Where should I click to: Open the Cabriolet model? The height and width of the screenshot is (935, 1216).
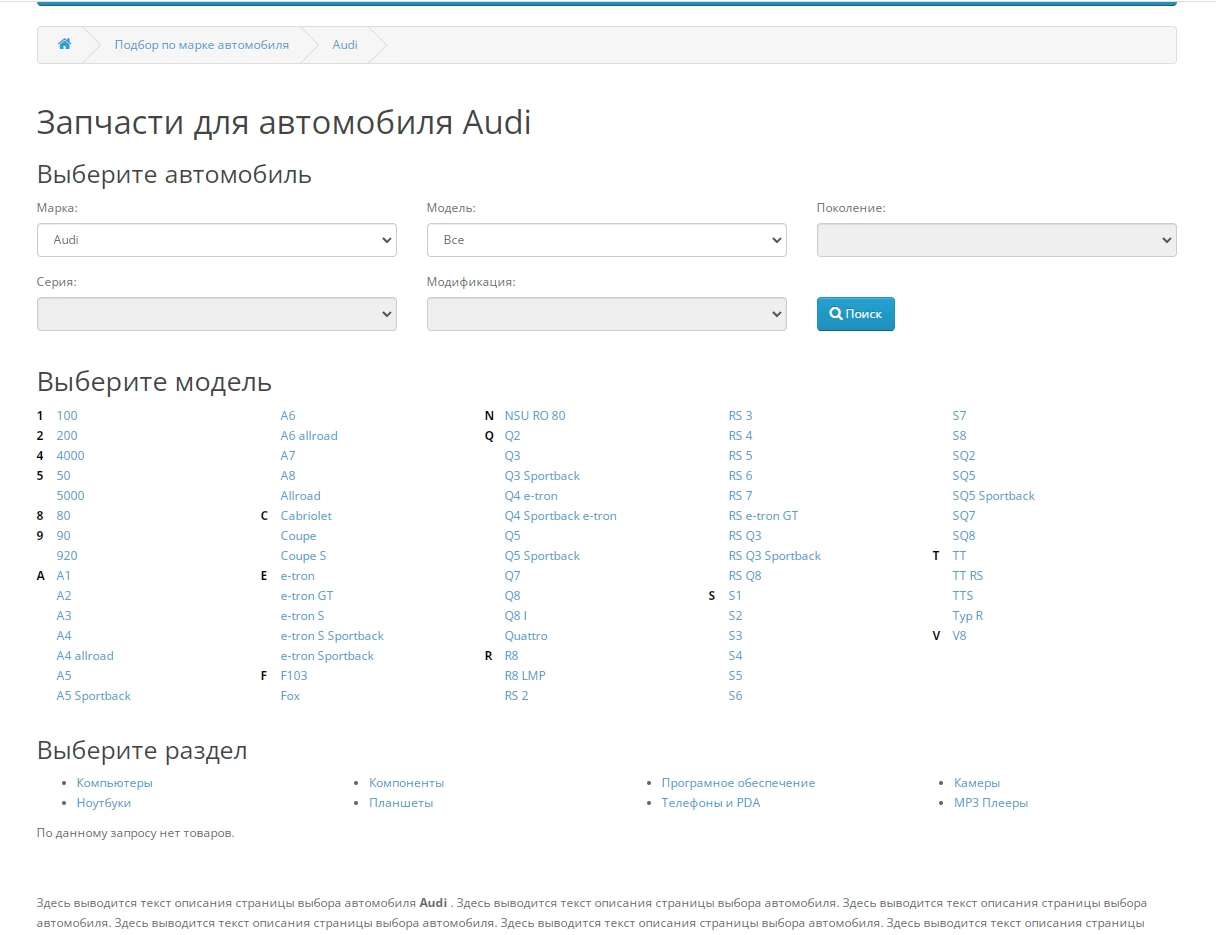[x=306, y=516]
